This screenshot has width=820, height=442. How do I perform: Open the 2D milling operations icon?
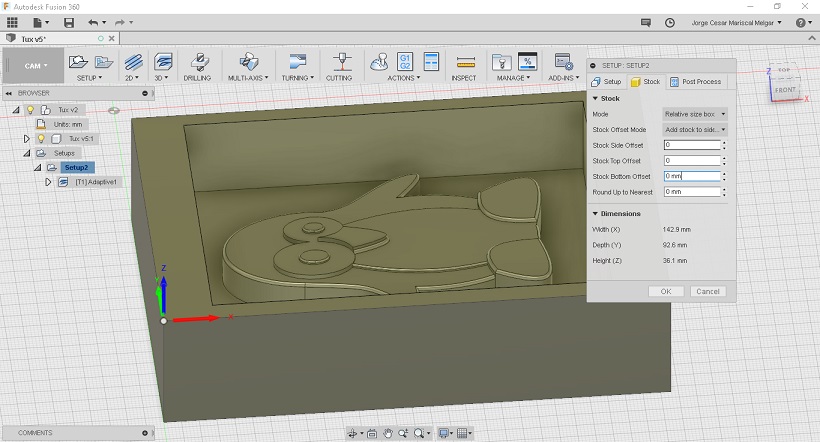pos(133,62)
